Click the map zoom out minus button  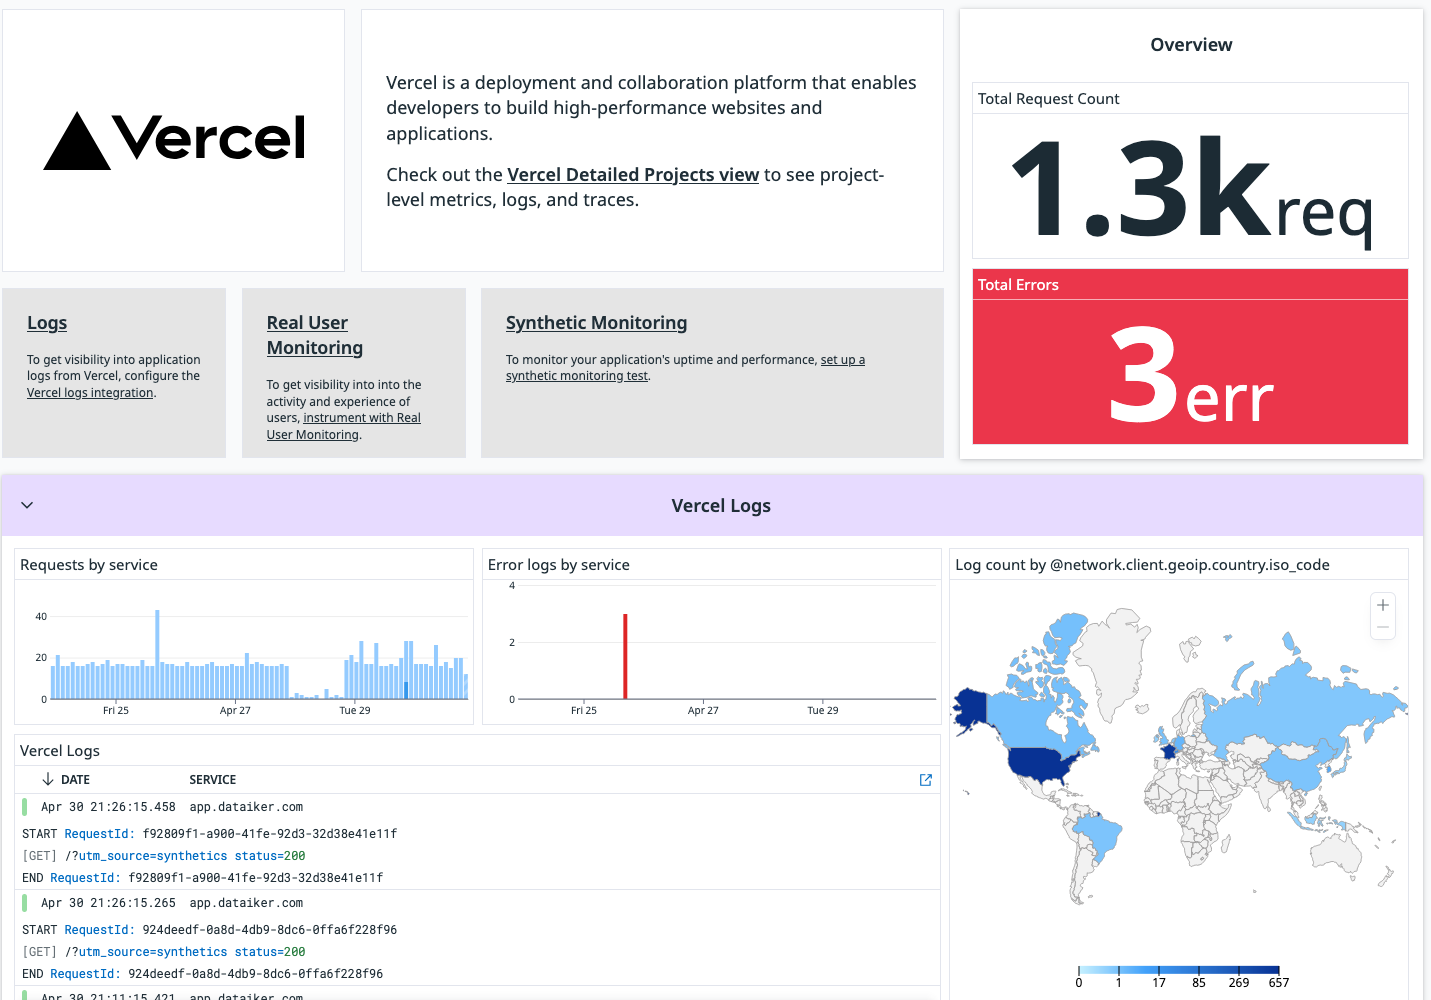1383,628
